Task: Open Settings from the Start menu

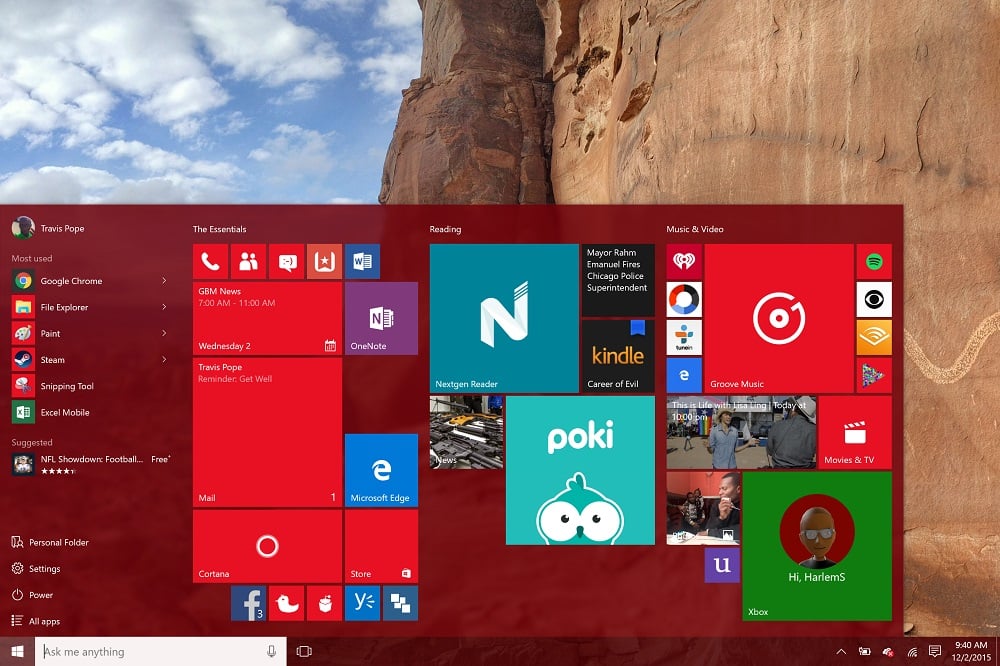Action: pos(36,568)
